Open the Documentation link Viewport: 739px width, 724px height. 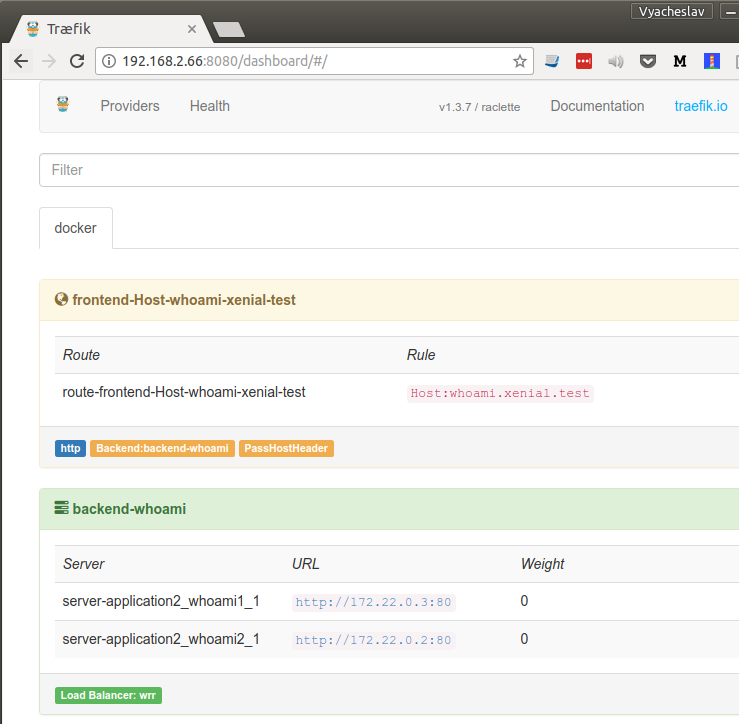pos(597,106)
